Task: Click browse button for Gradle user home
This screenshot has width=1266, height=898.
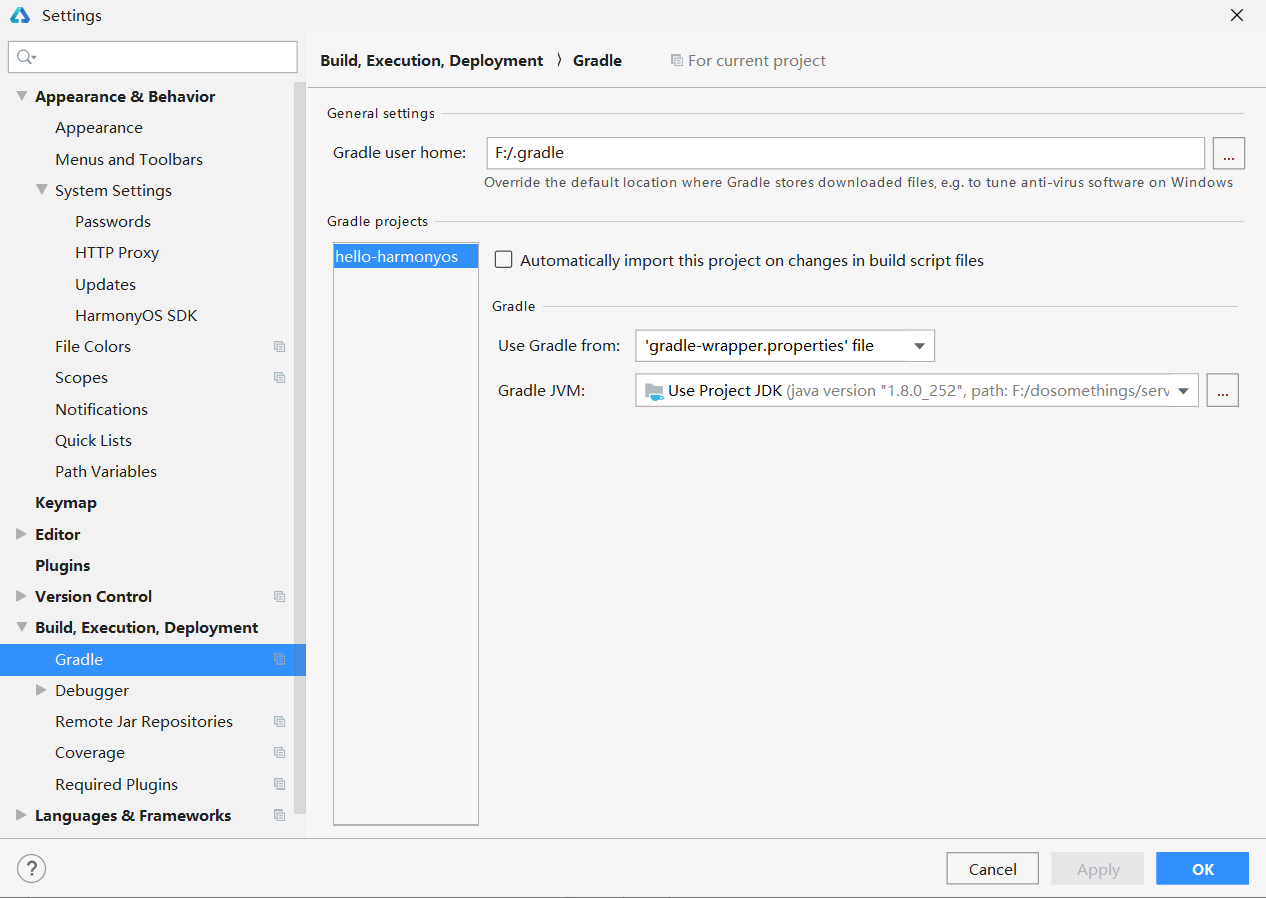Action: coord(1228,153)
